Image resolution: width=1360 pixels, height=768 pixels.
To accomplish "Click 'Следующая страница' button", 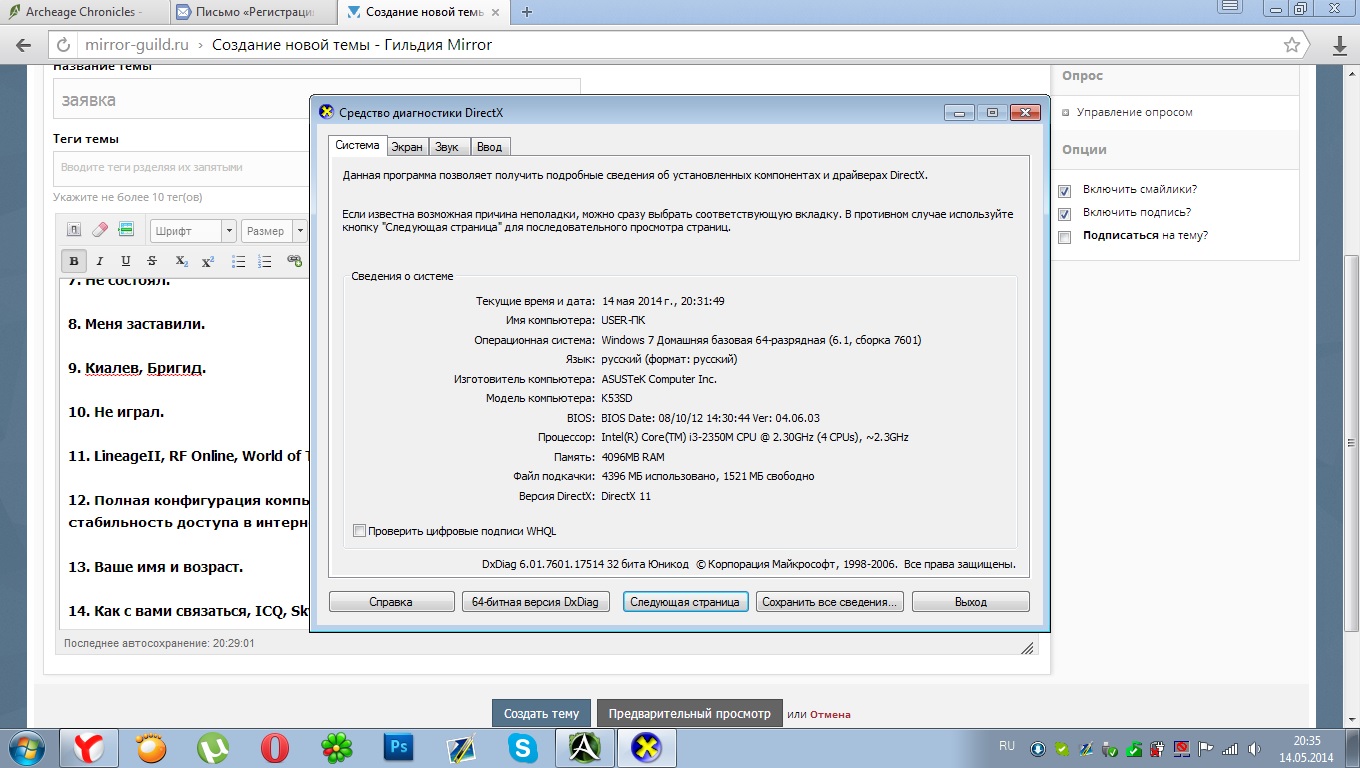I will [685, 602].
